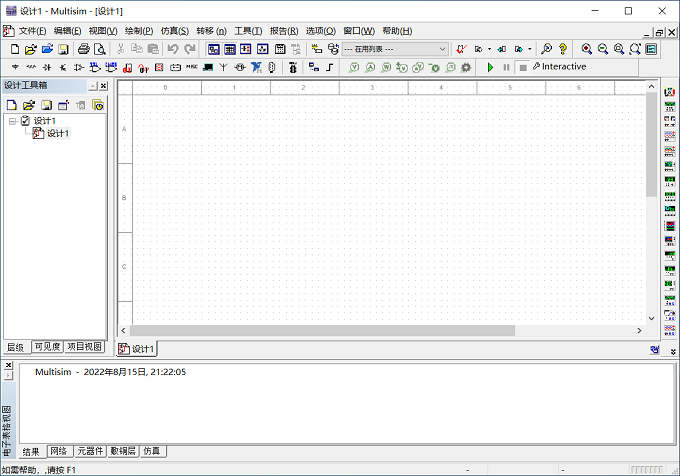Toggle the spreadsheet view icon
The width and height of the screenshot is (680, 476).
coord(230,49)
